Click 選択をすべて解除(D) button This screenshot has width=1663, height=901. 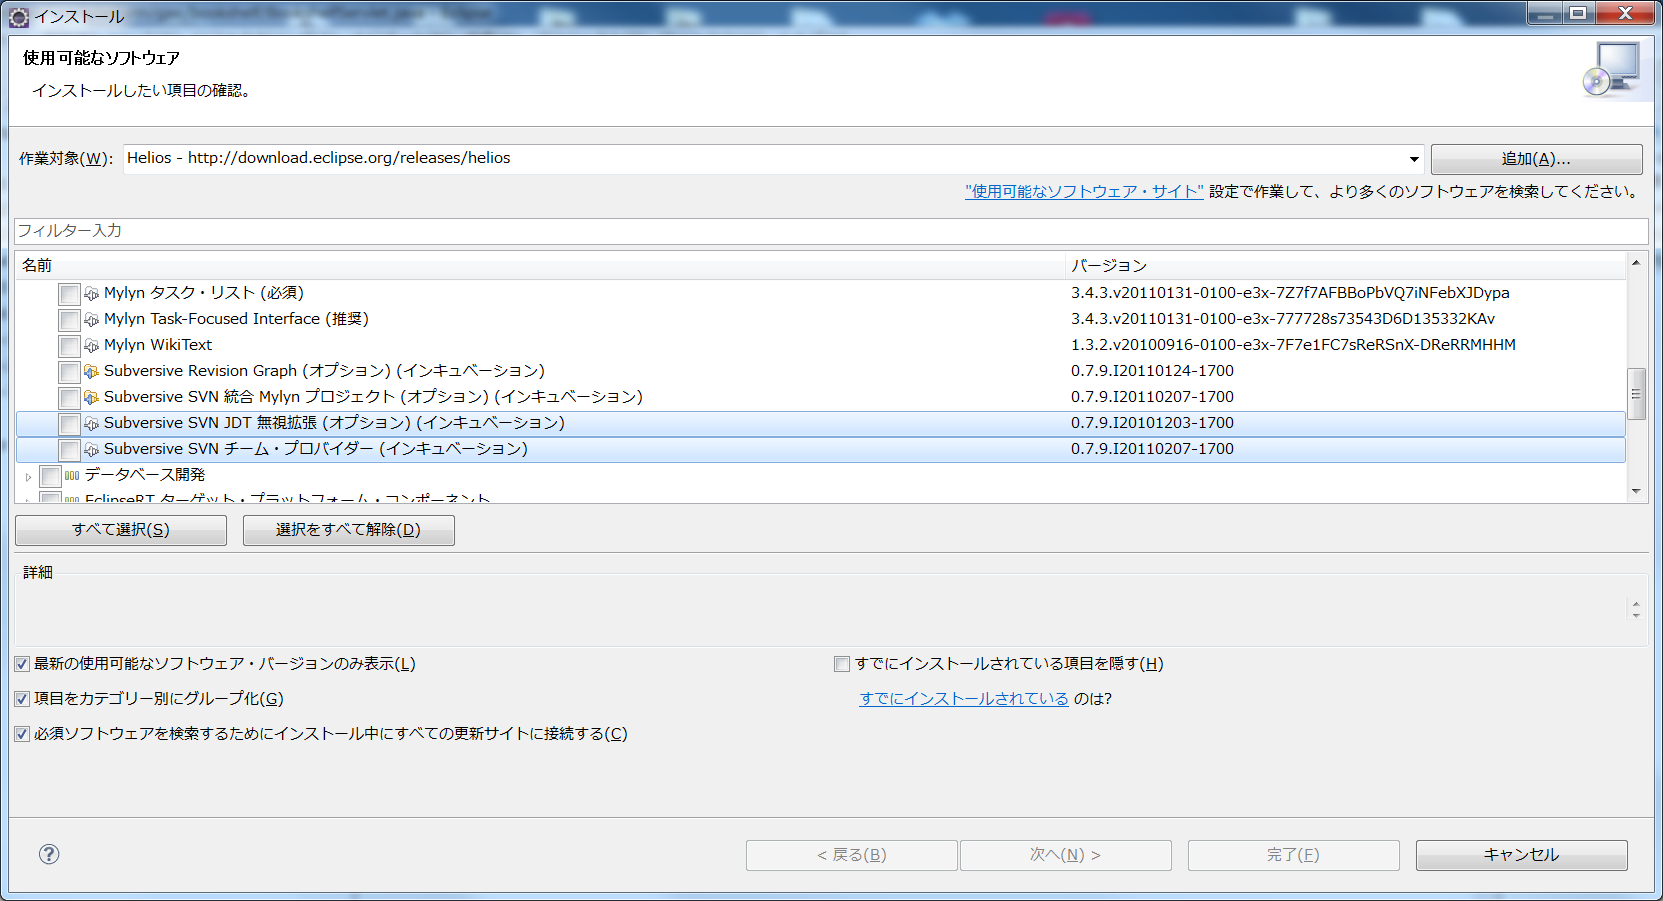coord(348,530)
